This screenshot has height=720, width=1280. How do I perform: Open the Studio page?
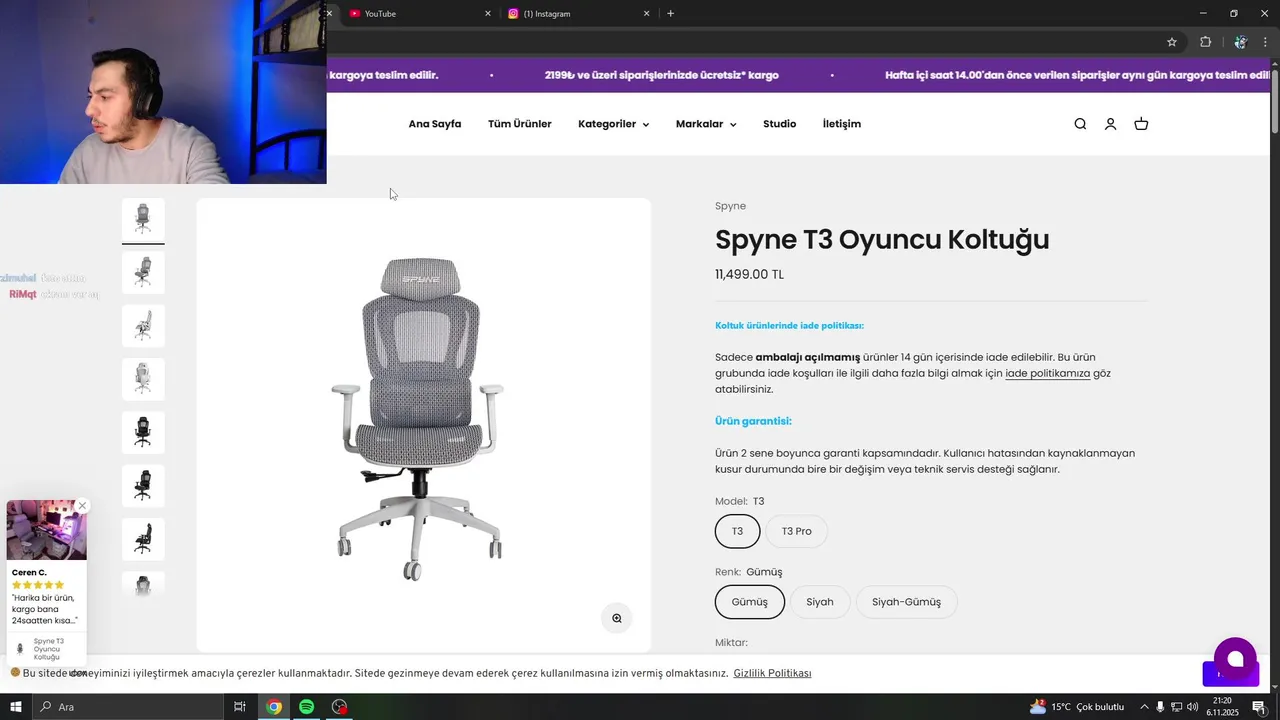pos(780,124)
